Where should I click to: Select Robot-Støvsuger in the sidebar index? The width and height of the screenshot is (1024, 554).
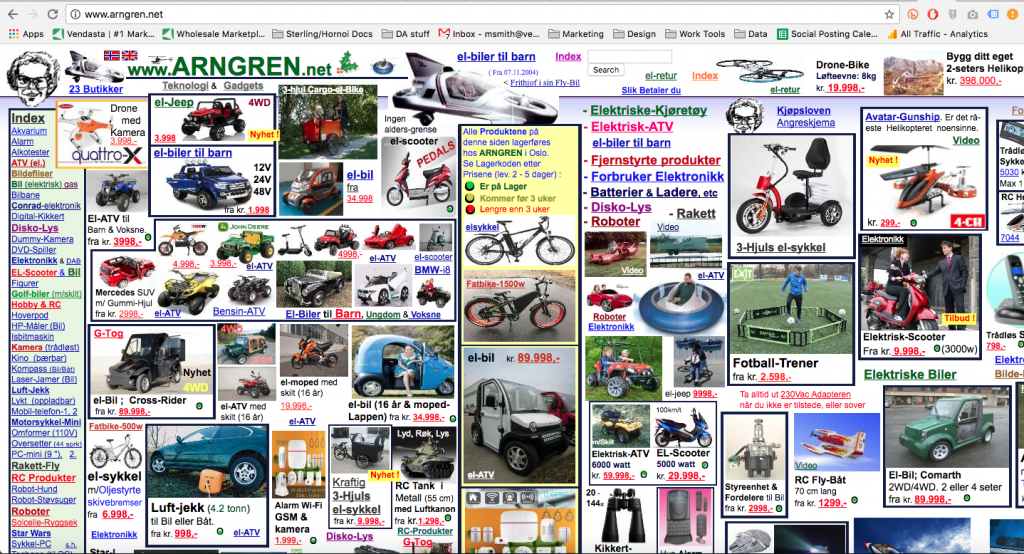[x=44, y=500]
